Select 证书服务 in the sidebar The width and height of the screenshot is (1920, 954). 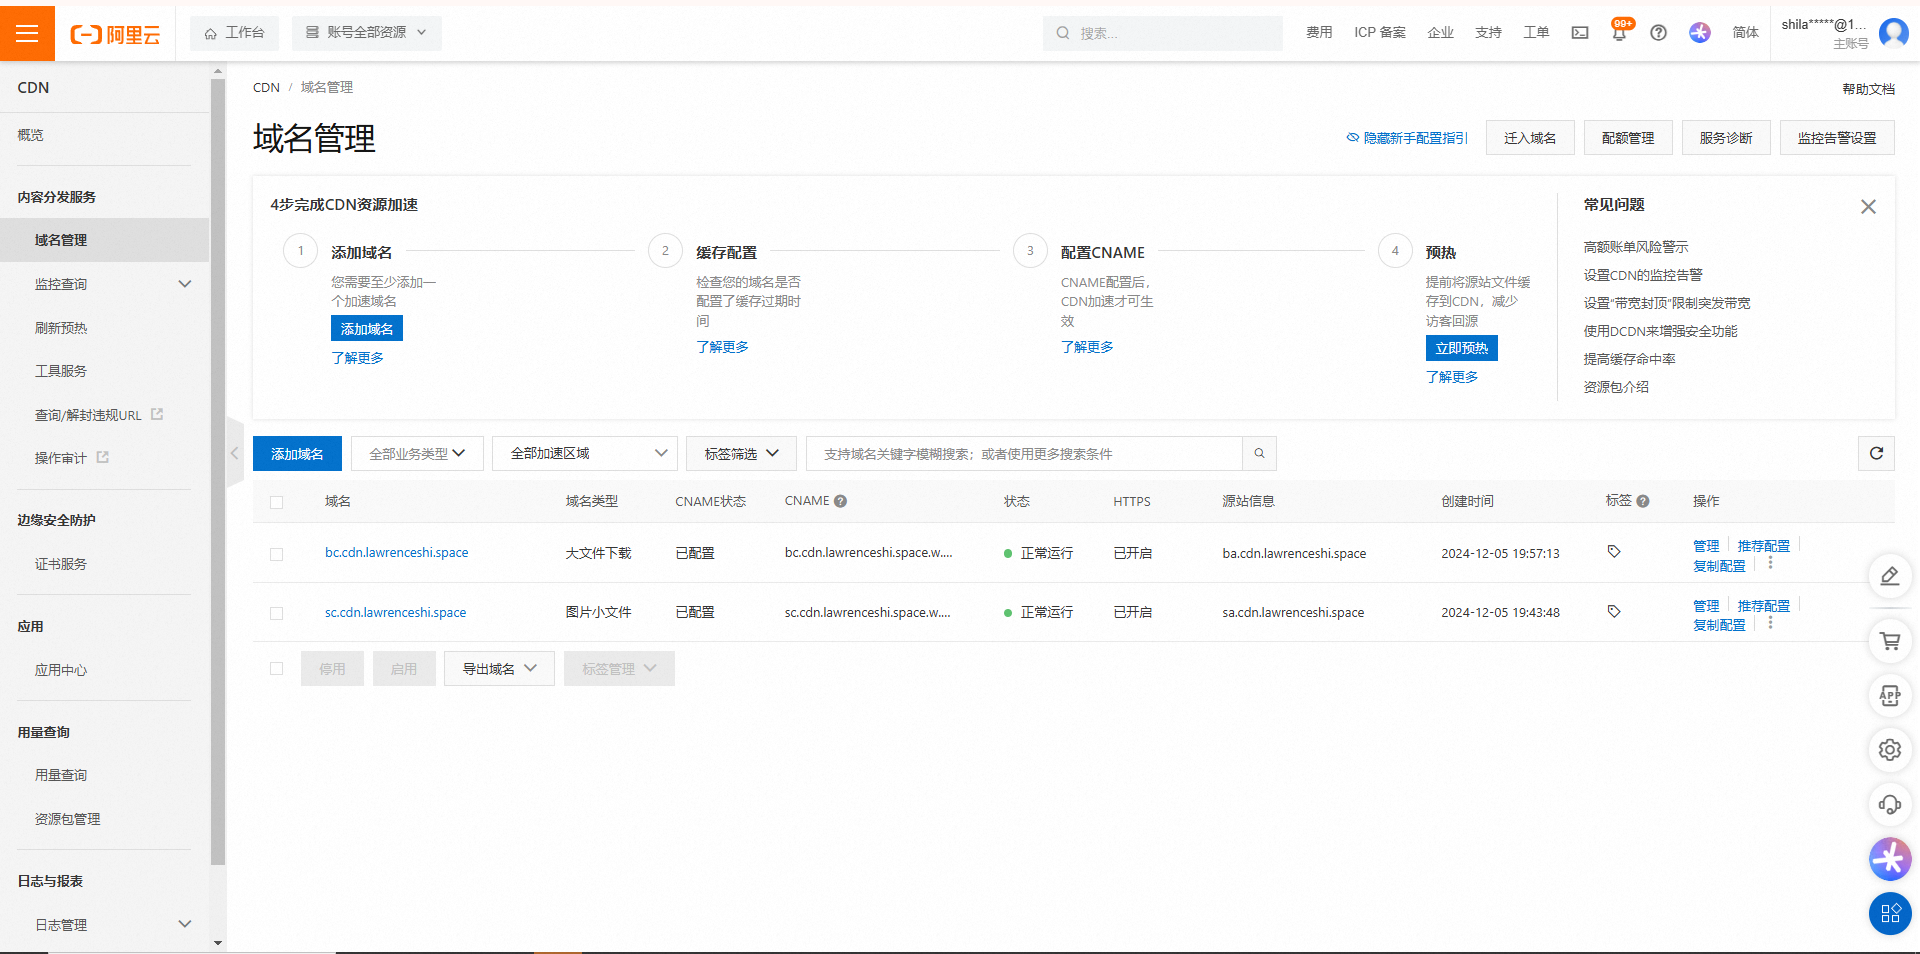click(x=61, y=564)
